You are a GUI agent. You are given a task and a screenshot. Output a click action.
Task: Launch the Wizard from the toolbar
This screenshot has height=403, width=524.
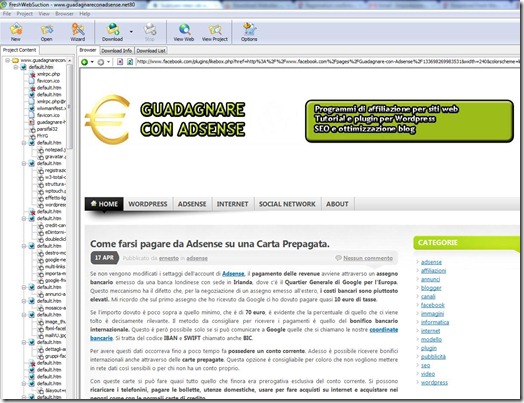tap(78, 32)
